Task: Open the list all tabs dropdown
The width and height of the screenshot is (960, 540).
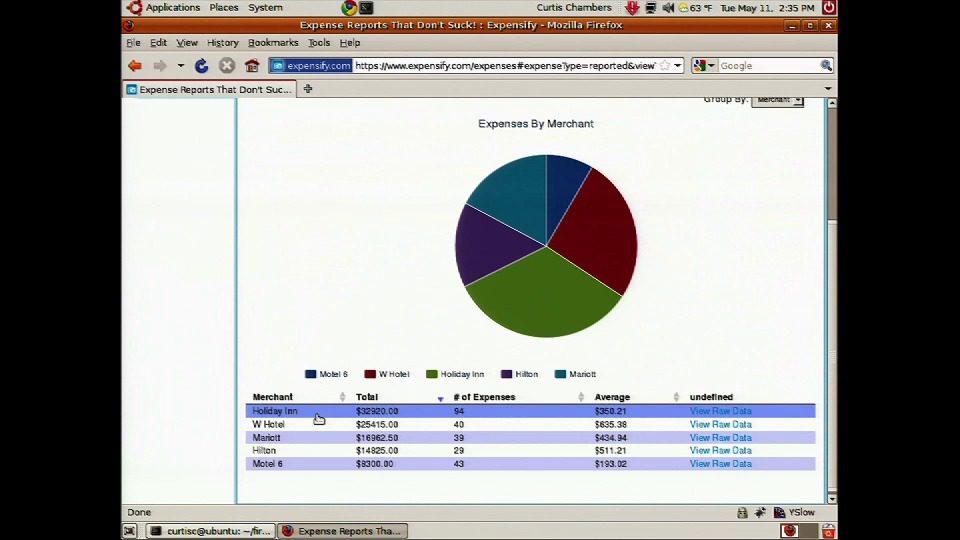Action: 828,89
